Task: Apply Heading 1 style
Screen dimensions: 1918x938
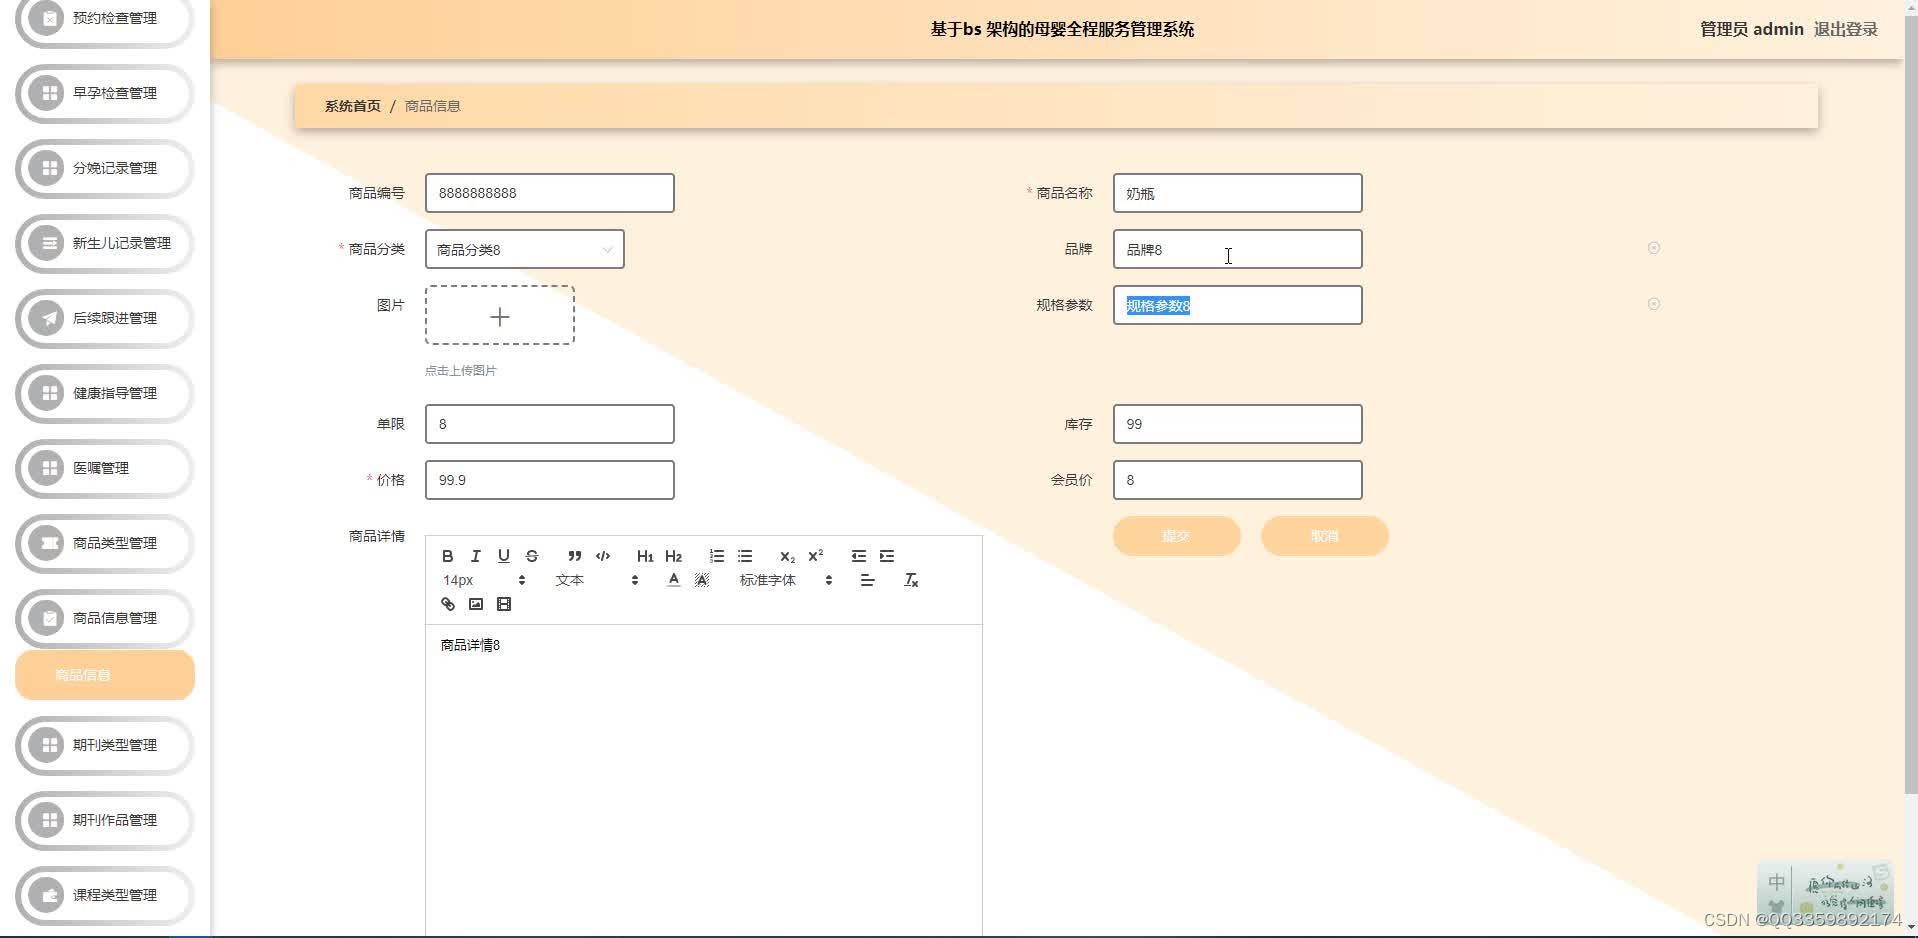Action: (645, 556)
